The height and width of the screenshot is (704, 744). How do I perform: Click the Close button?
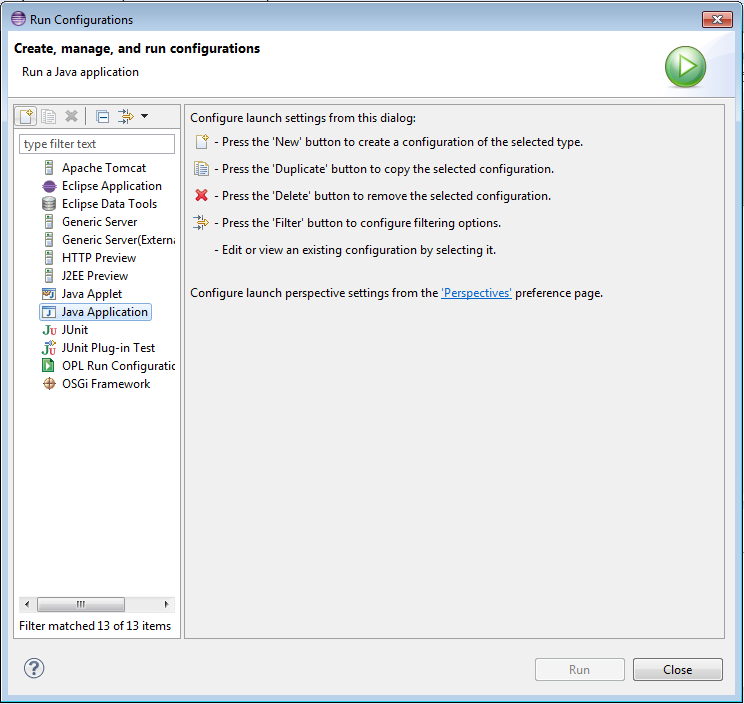[x=677, y=670]
